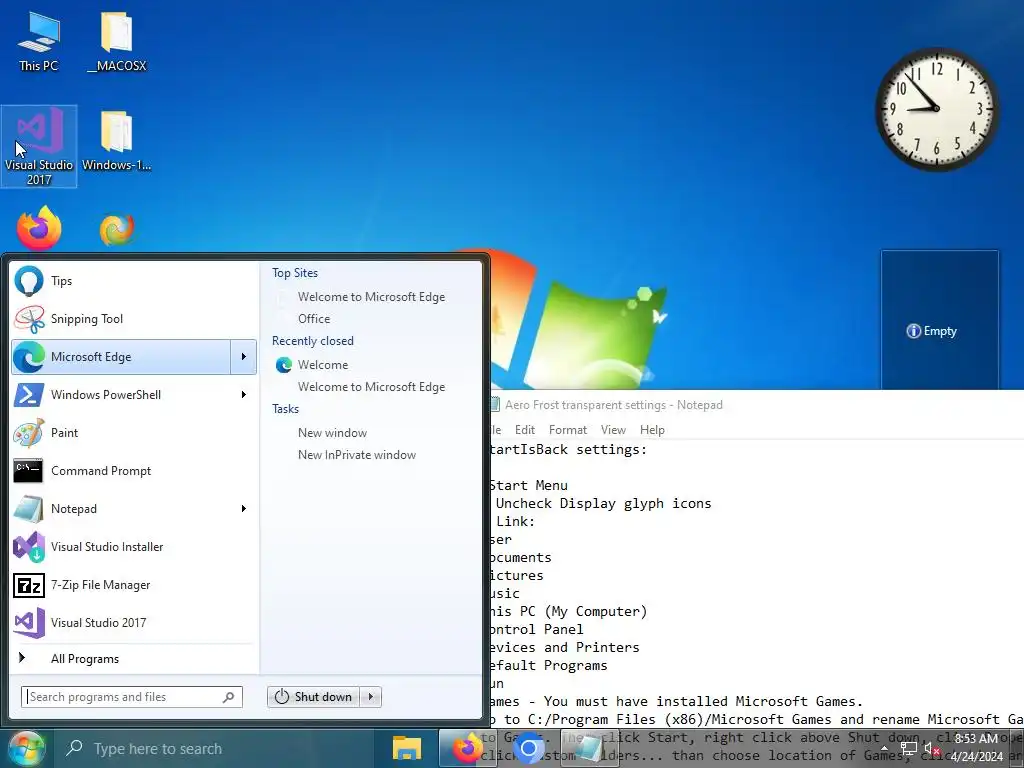Open Tips from the Start menu
Viewport: 1024px width, 768px height.
(134, 281)
